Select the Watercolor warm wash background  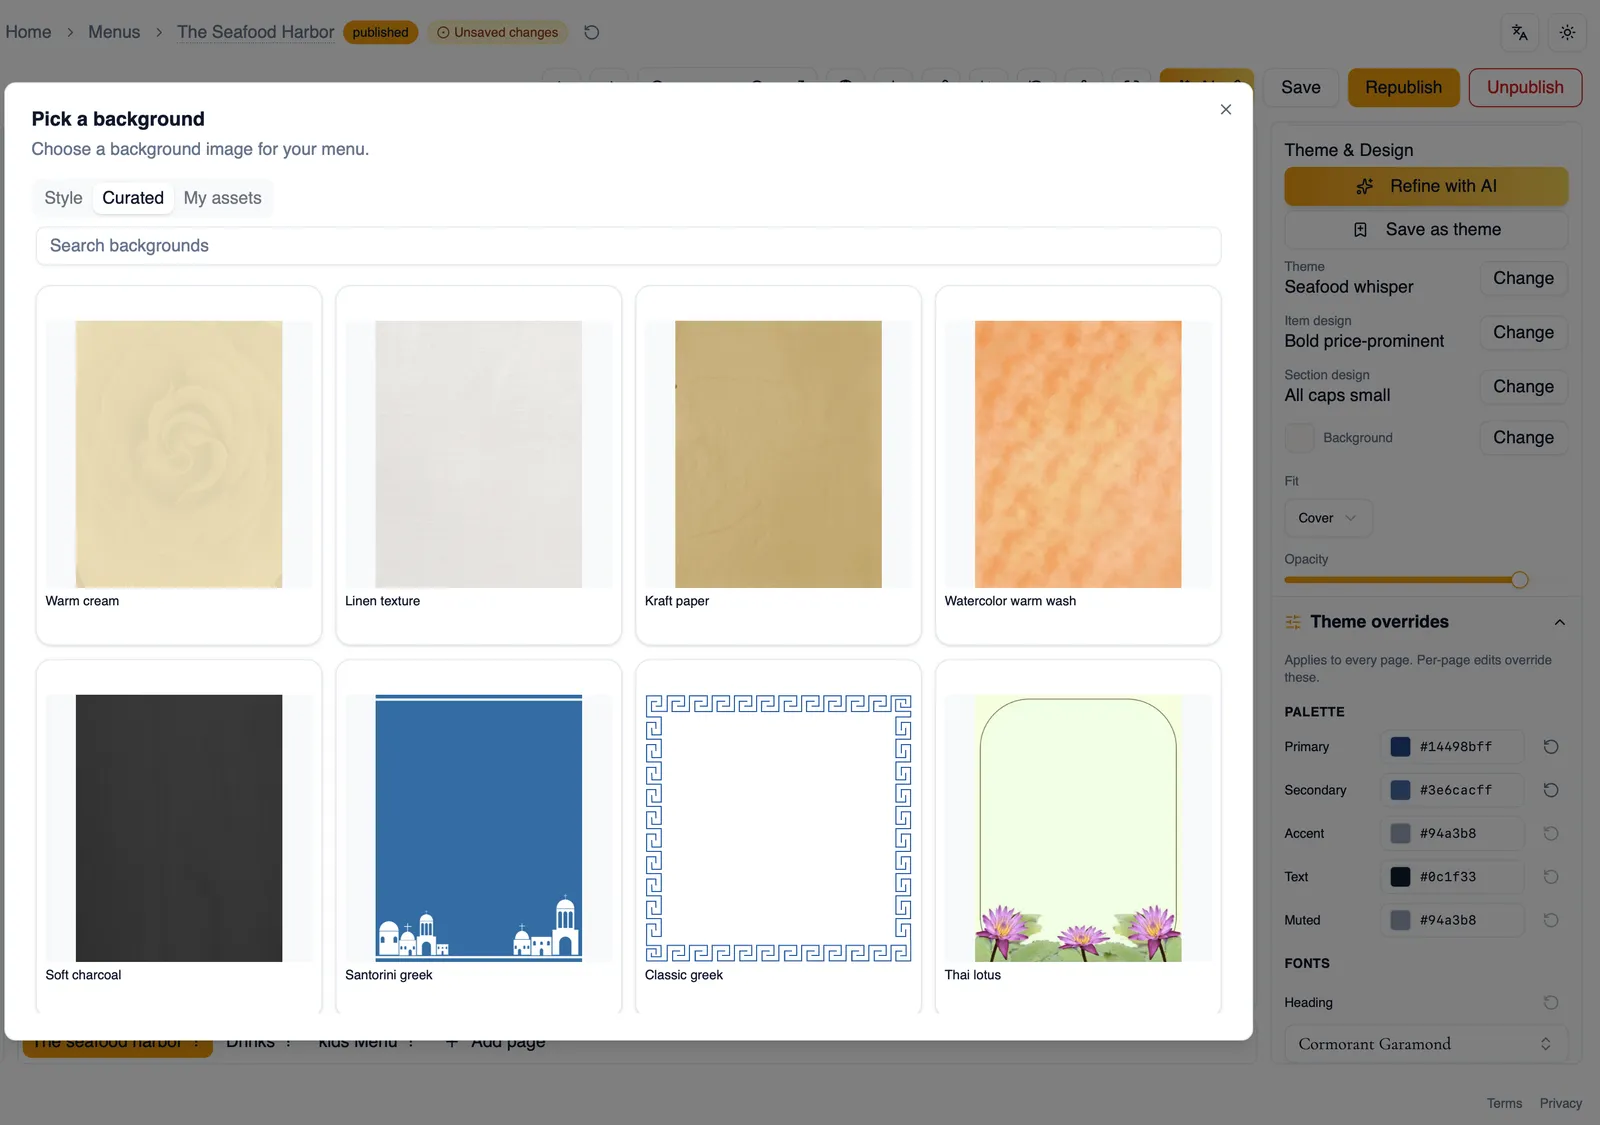point(1078,465)
